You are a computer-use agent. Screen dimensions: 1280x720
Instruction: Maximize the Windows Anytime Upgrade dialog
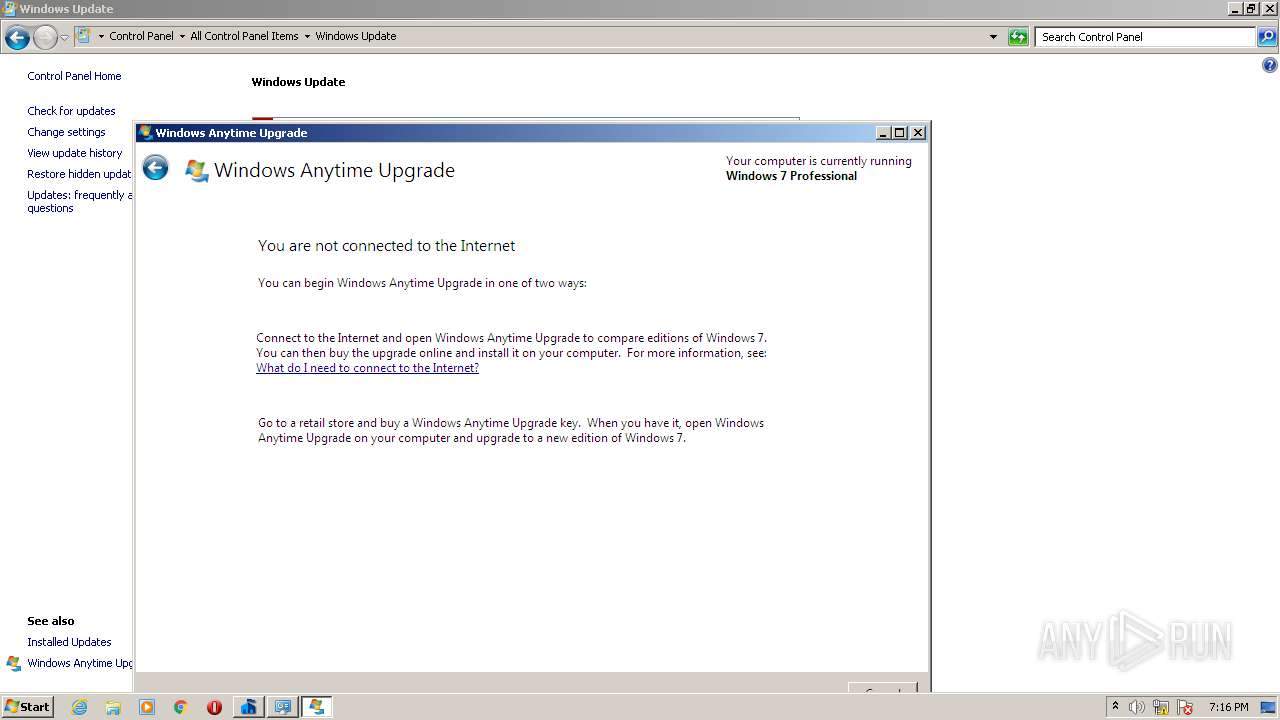tap(899, 132)
